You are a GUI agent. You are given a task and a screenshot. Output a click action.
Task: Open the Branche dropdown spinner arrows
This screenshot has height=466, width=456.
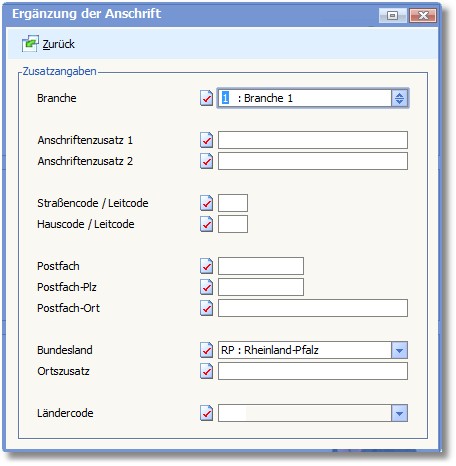399,98
